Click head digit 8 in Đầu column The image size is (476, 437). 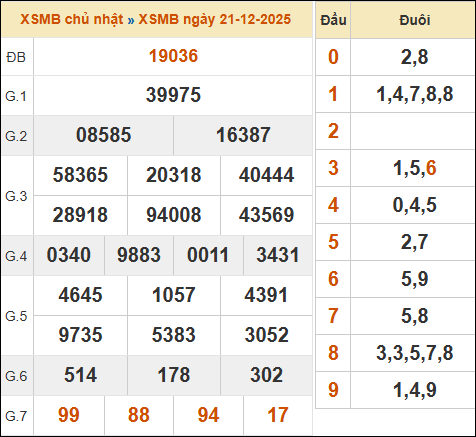point(333,353)
